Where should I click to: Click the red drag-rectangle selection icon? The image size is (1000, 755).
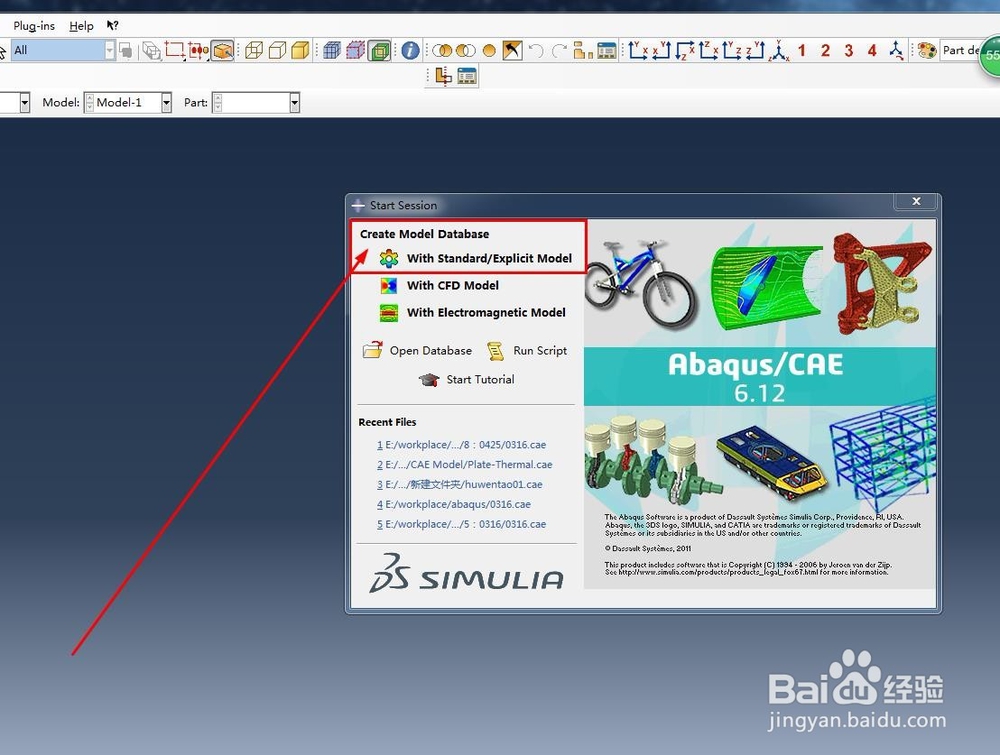174,50
